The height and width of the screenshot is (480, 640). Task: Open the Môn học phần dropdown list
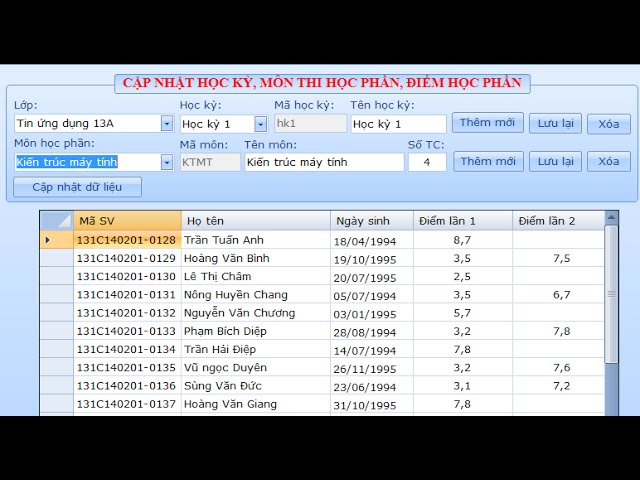166,162
